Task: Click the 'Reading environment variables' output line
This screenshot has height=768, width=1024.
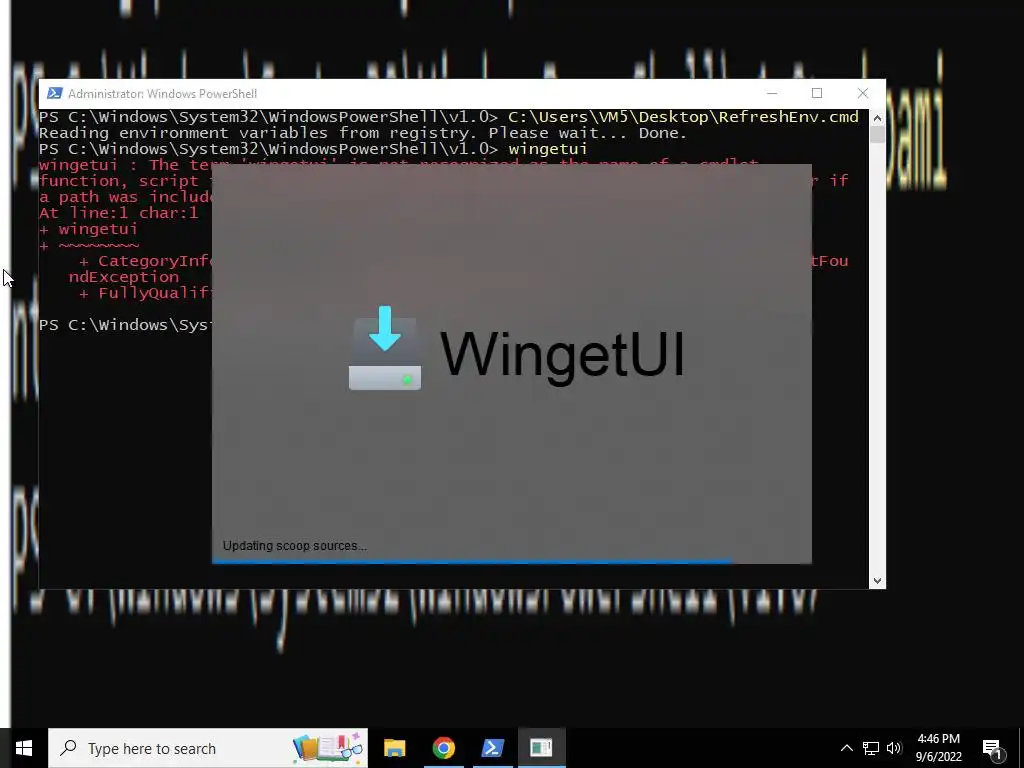Action: pos(363,133)
